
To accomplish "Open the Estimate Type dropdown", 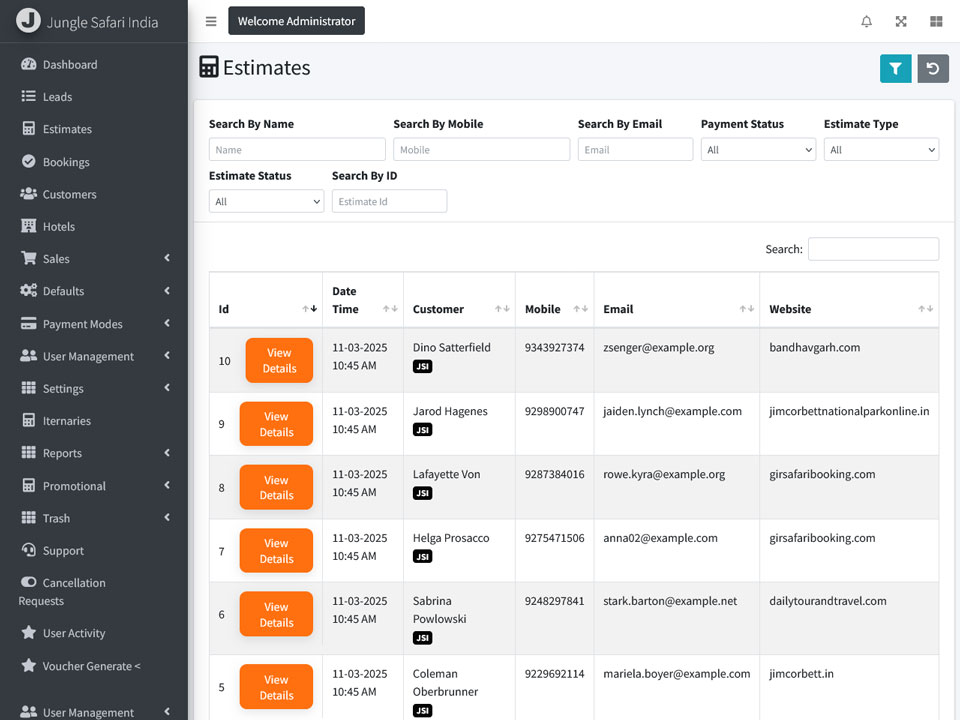I will [881, 149].
